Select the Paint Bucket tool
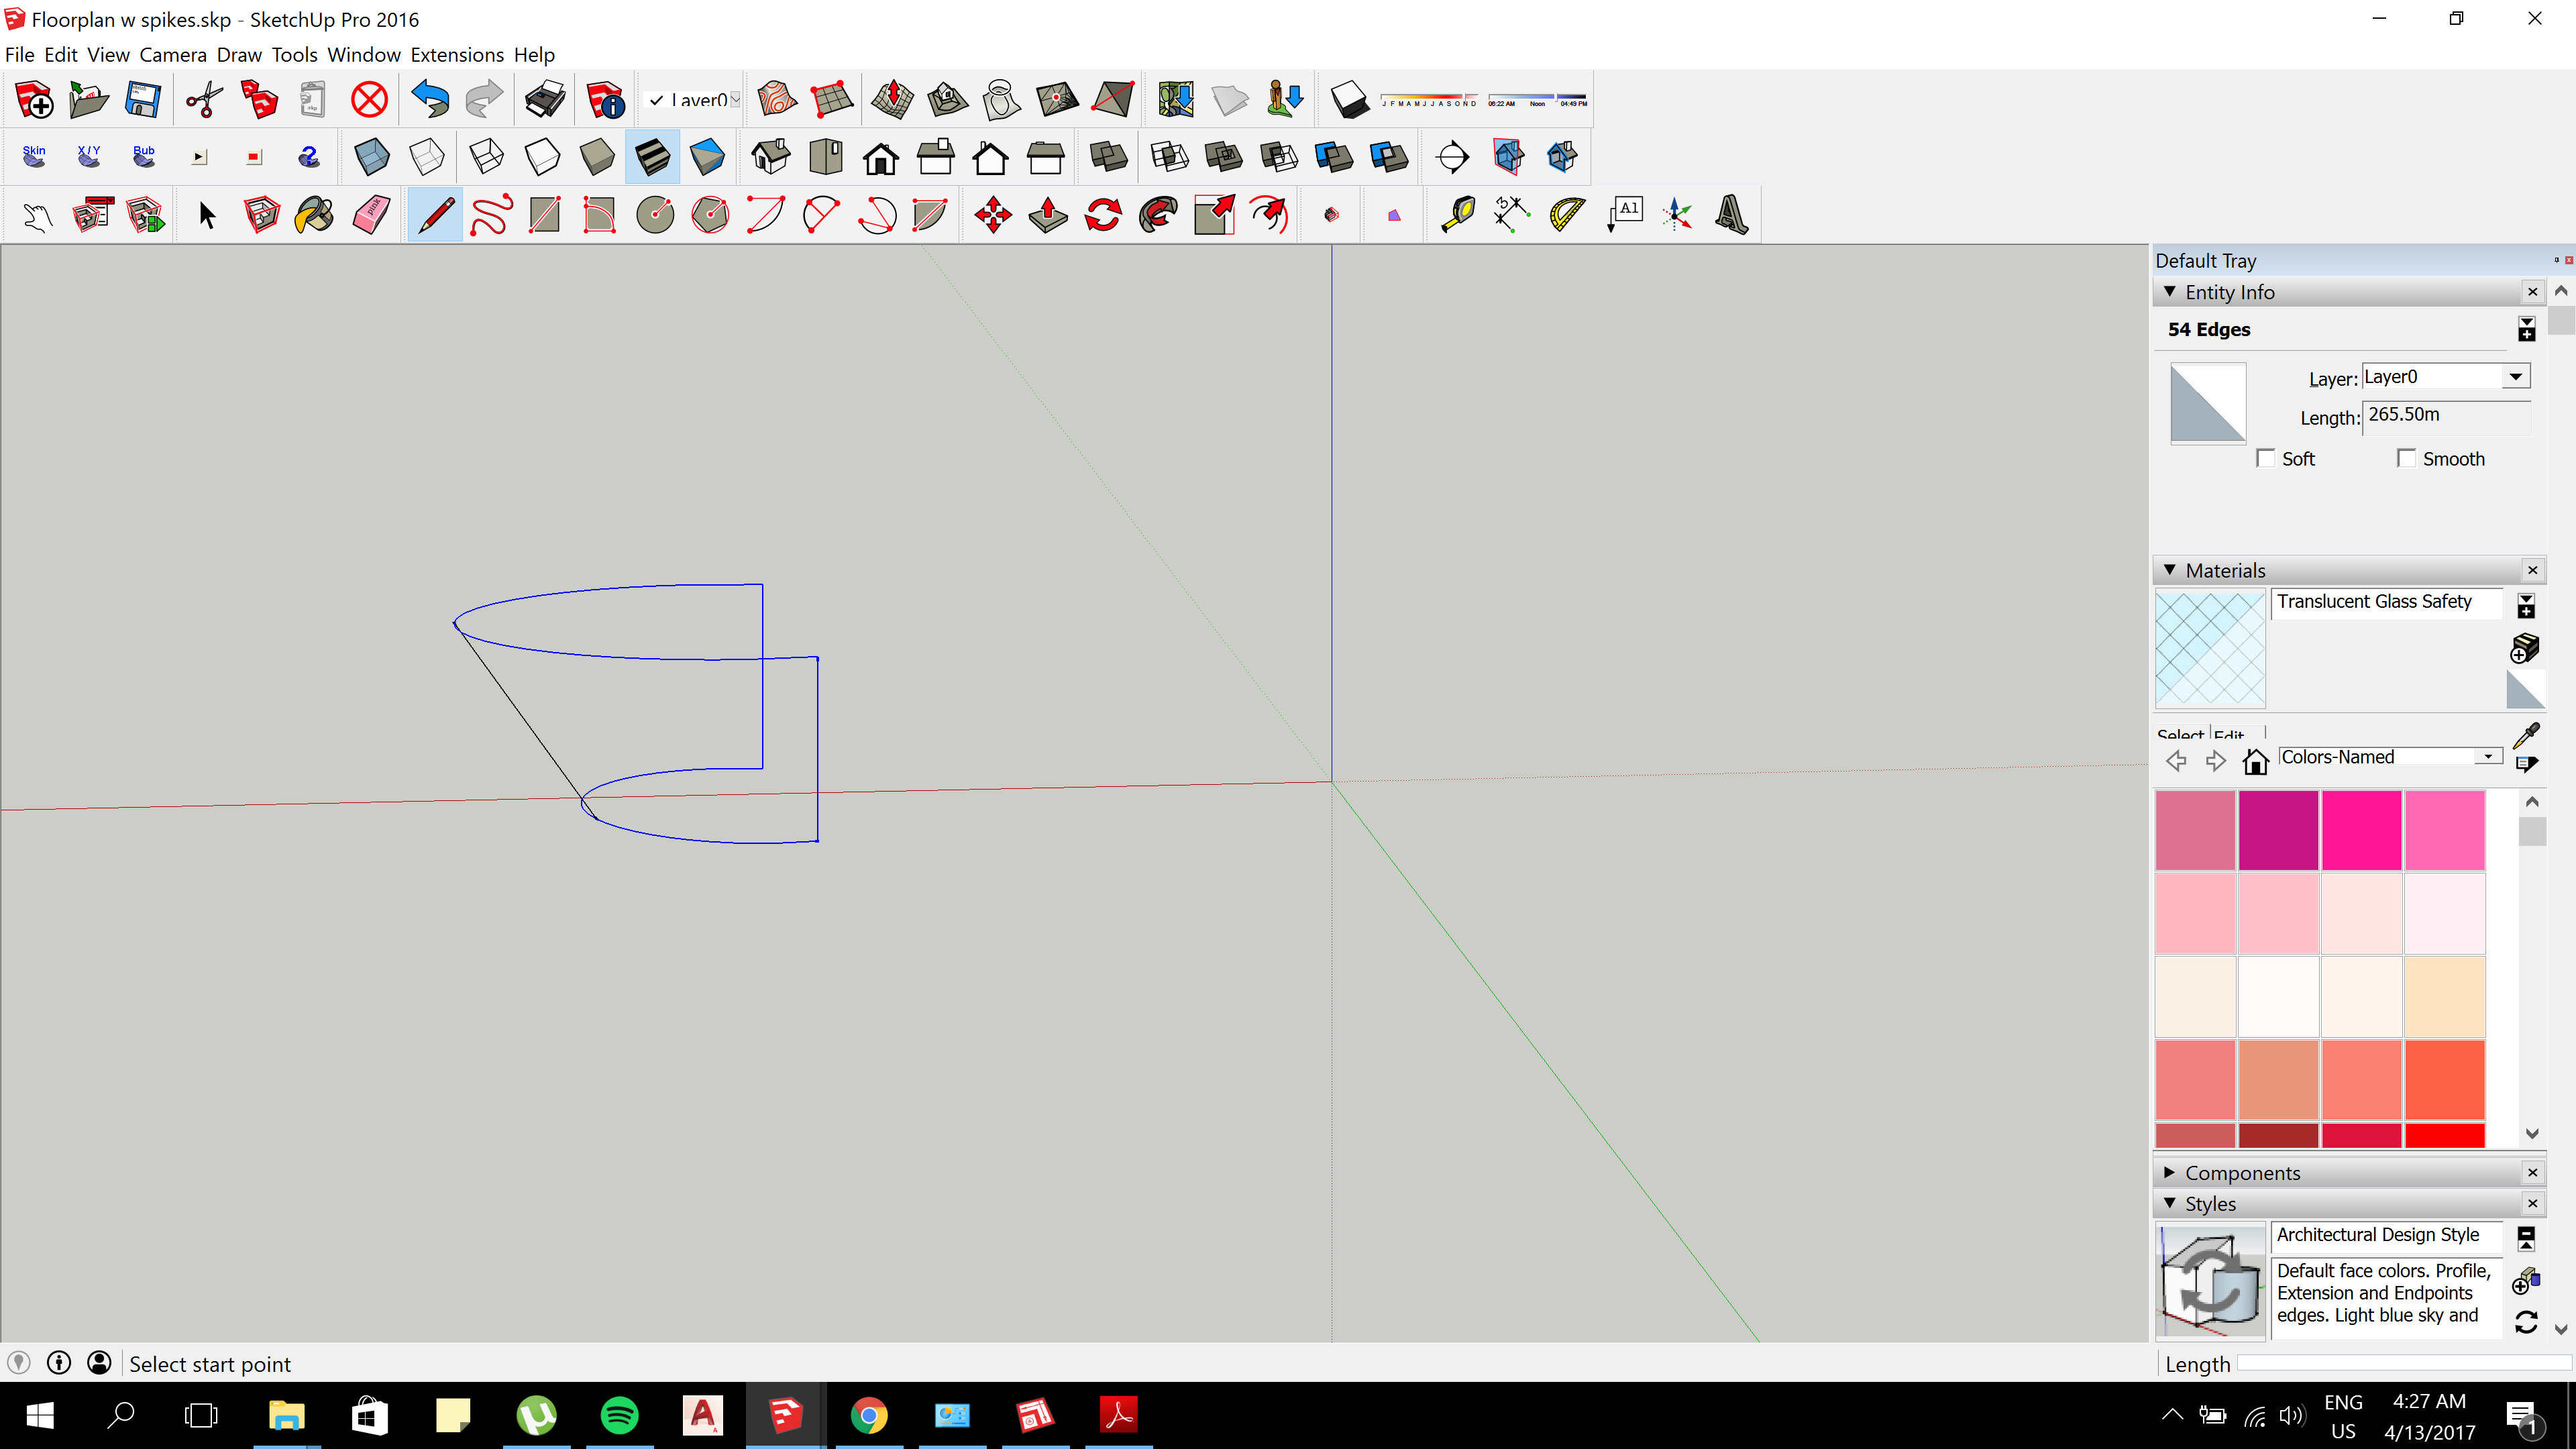Image resolution: width=2576 pixels, height=1449 pixels. [x=315, y=215]
